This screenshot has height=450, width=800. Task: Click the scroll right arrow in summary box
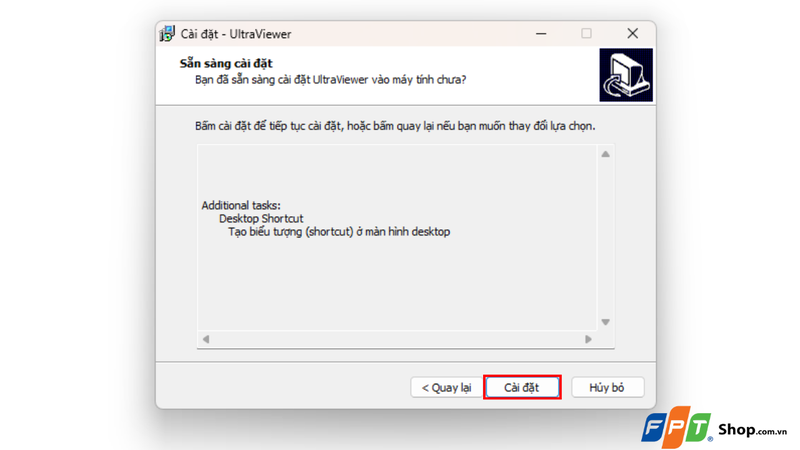click(x=588, y=339)
